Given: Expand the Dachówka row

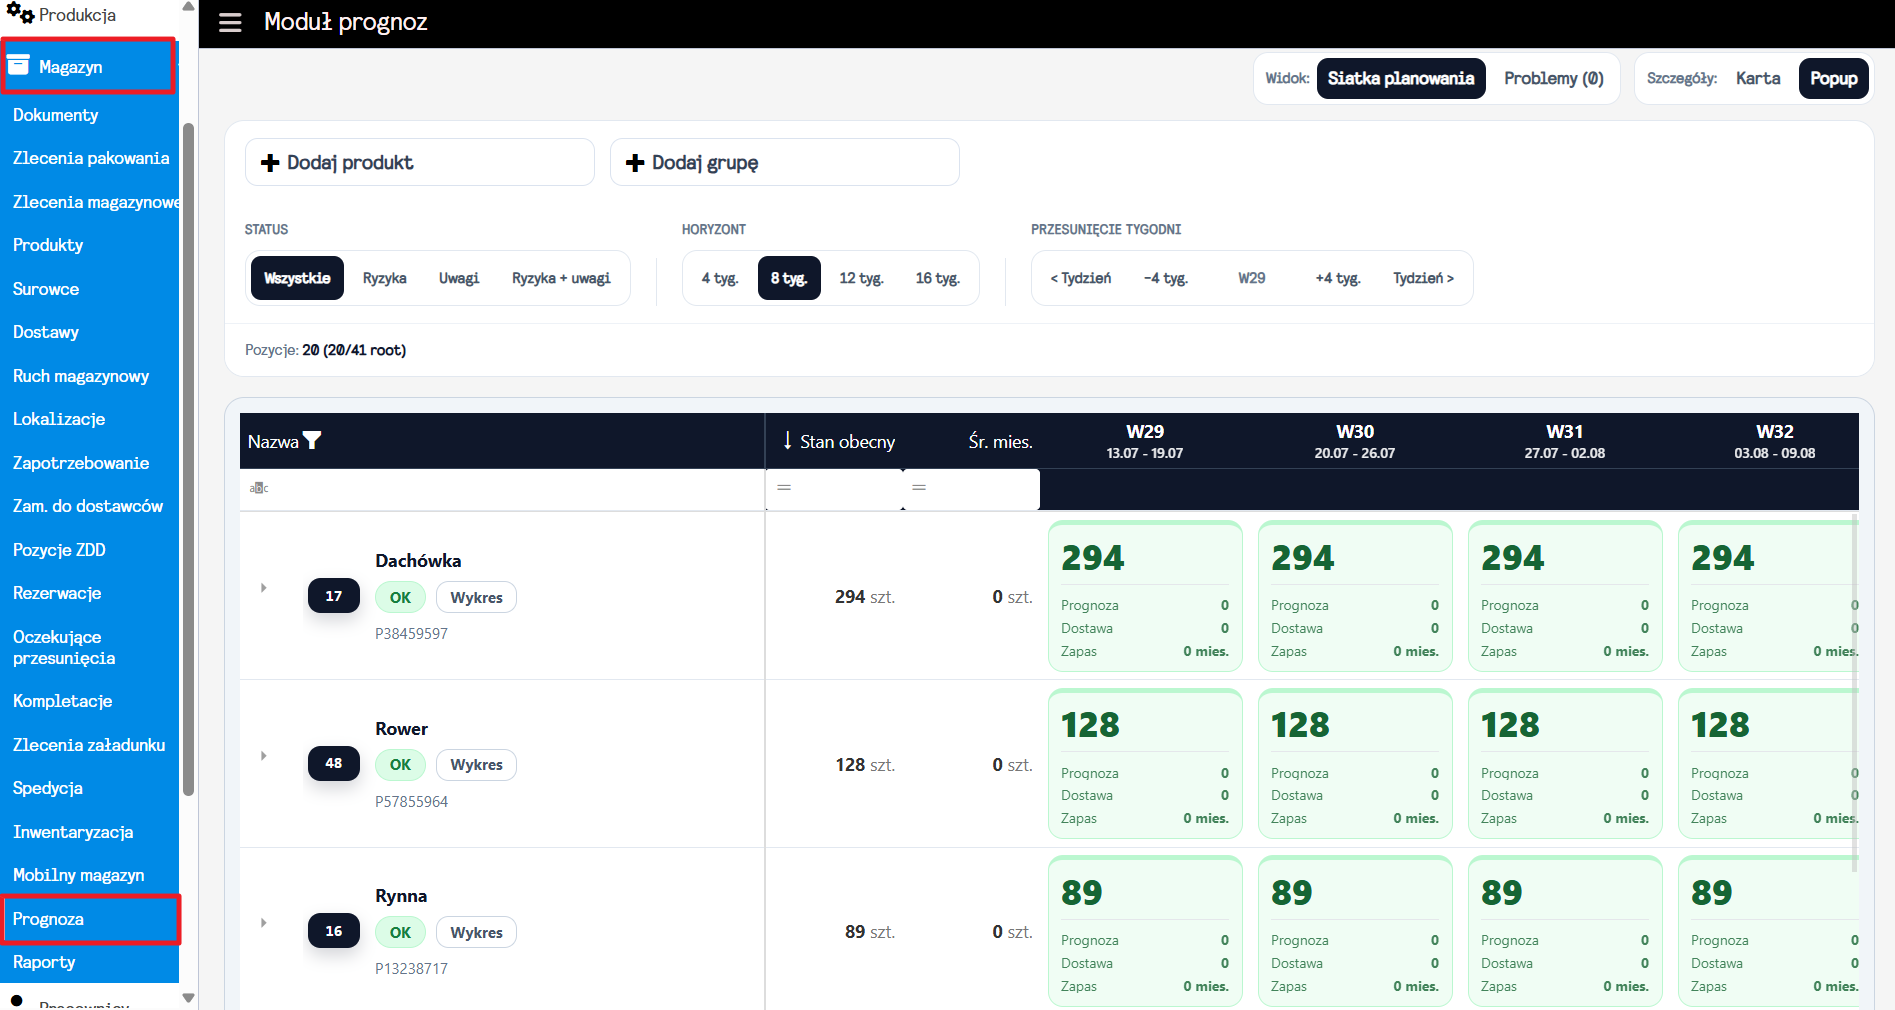Looking at the screenshot, I should [264, 588].
